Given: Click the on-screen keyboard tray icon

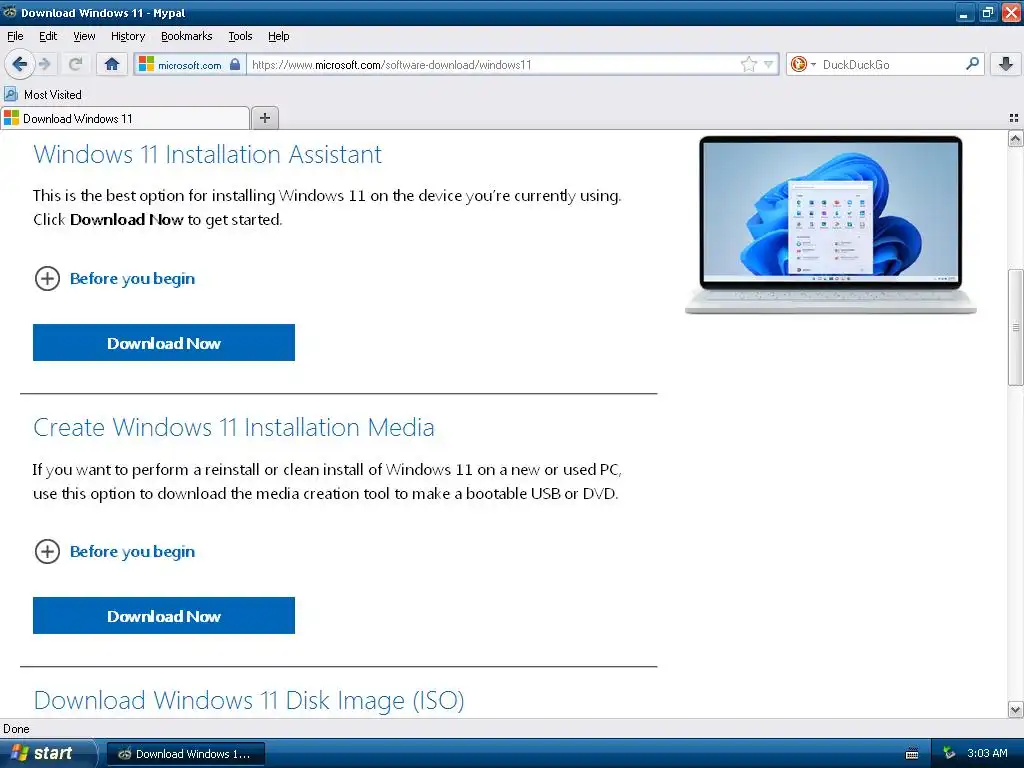Looking at the screenshot, I should (912, 754).
